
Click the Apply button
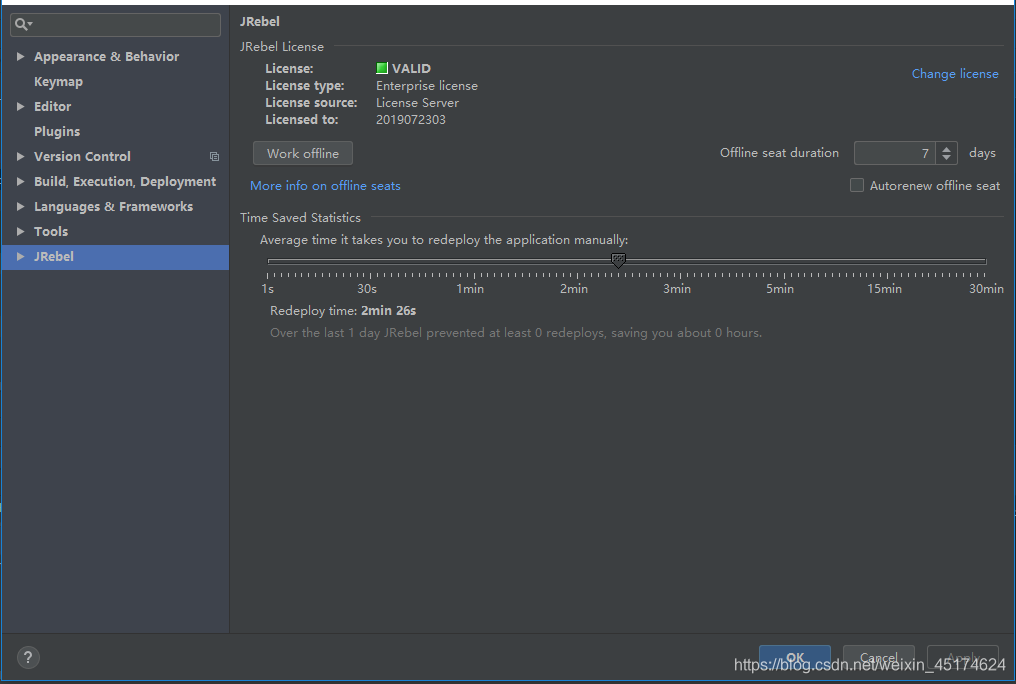tap(963, 657)
